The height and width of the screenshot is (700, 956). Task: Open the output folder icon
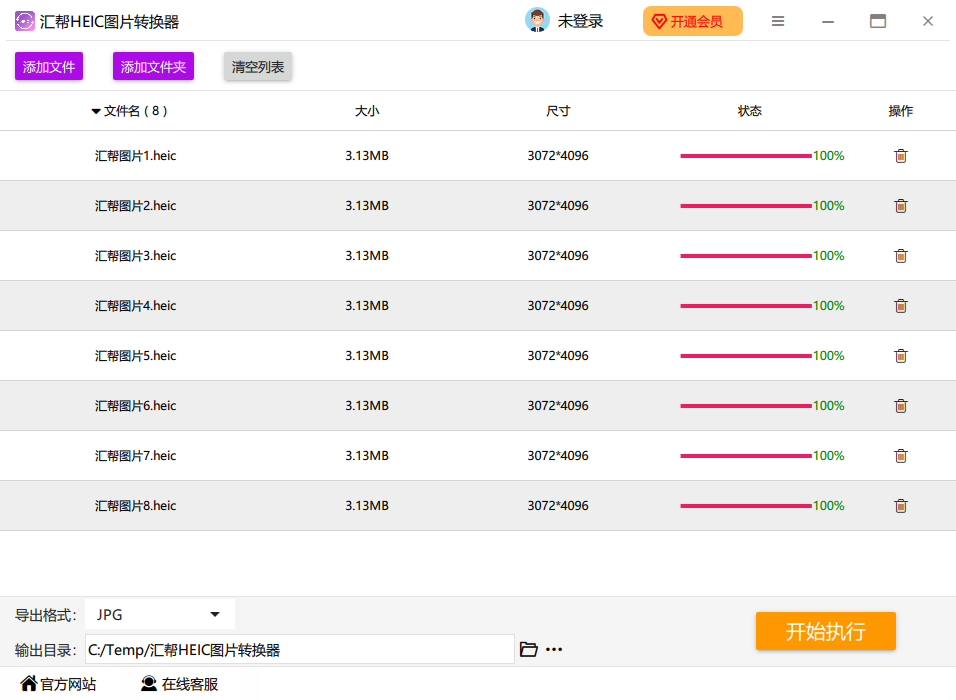(x=529, y=649)
